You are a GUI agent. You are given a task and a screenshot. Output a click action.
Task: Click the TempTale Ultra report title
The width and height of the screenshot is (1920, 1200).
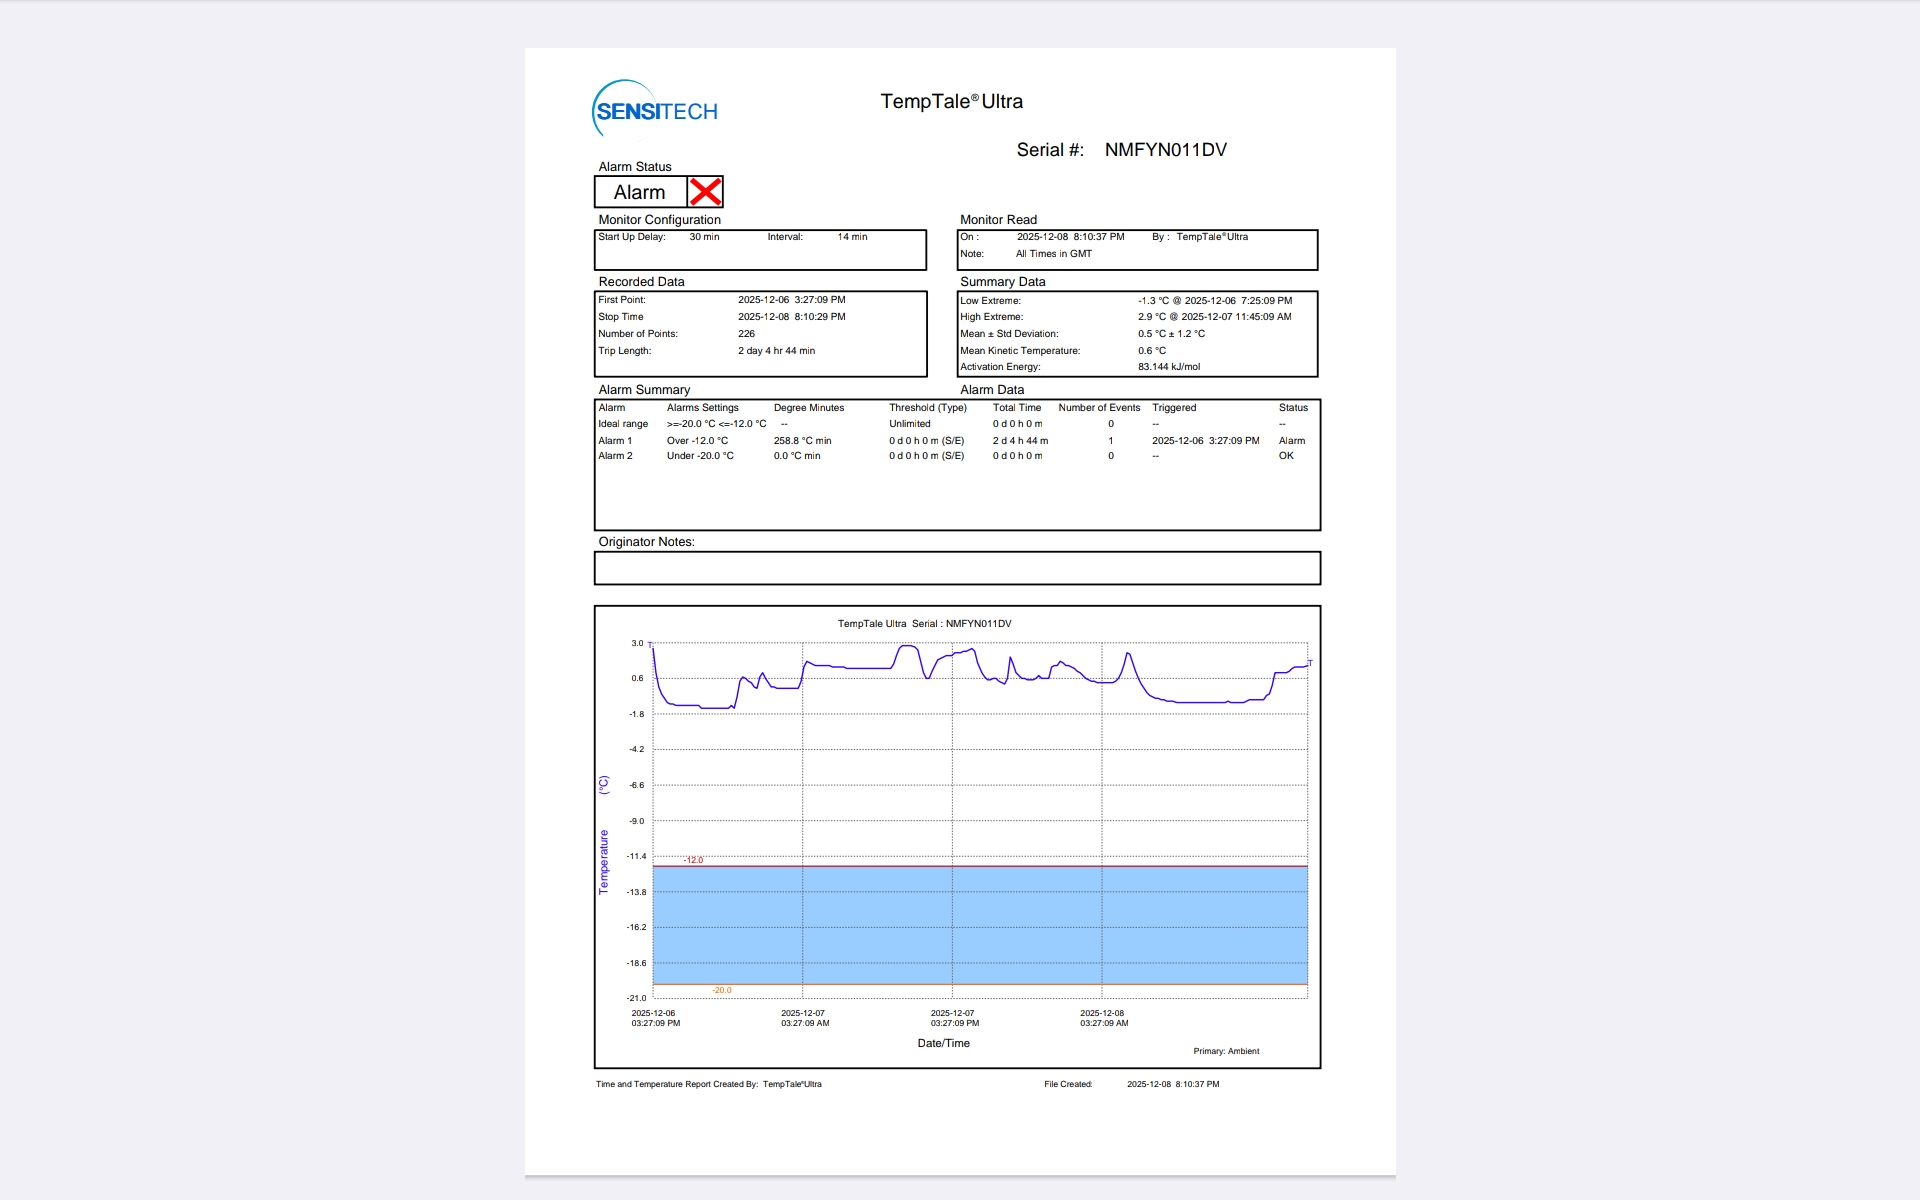tap(951, 101)
